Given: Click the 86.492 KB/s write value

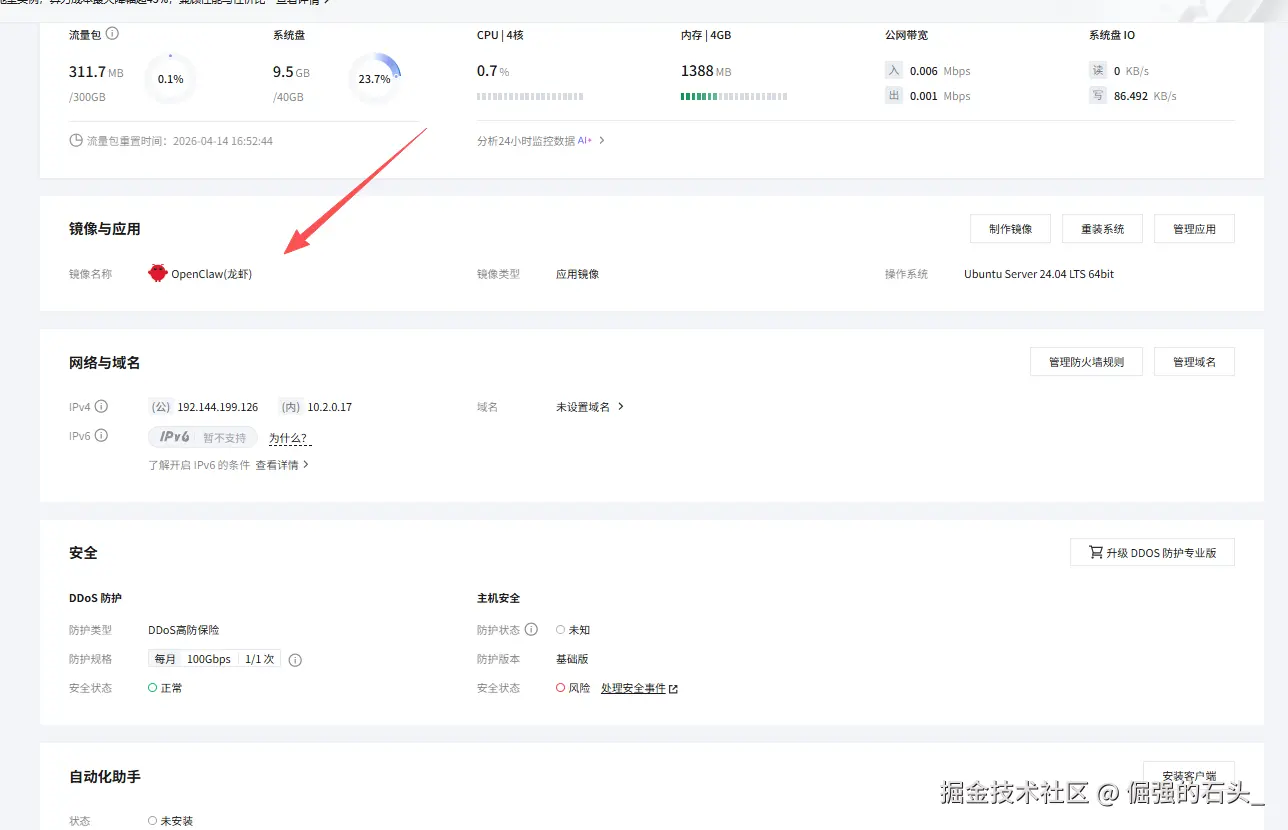Looking at the screenshot, I should click(1145, 96).
